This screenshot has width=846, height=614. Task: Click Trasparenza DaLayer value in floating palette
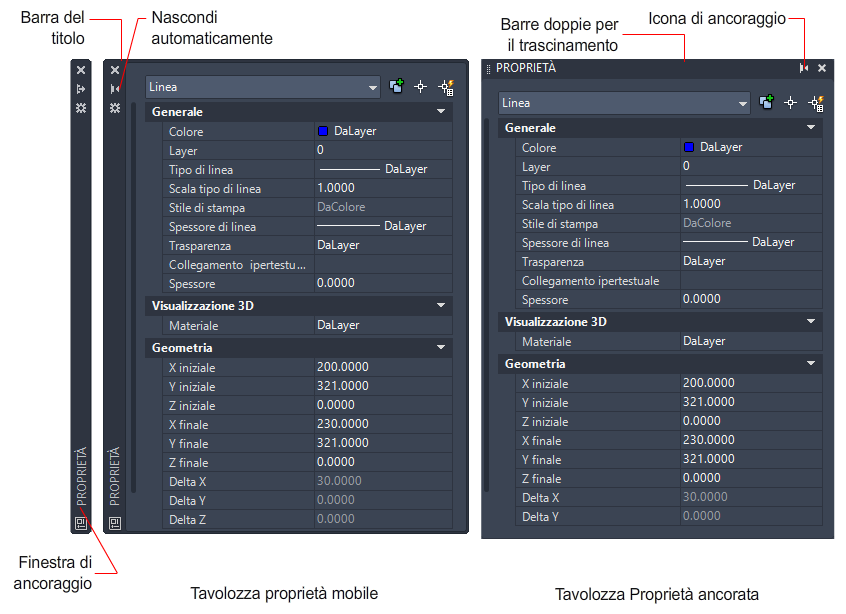[383, 245]
